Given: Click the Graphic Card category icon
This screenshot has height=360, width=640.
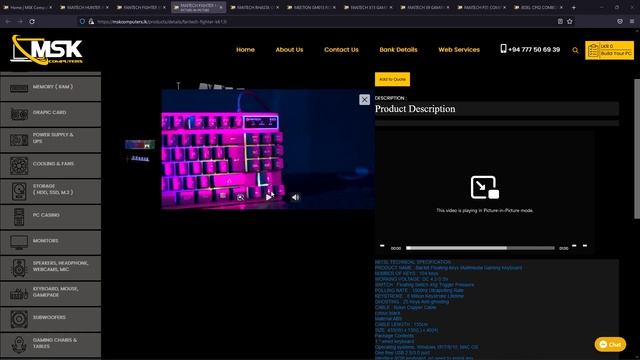Looking at the screenshot, I should (x=19, y=114).
